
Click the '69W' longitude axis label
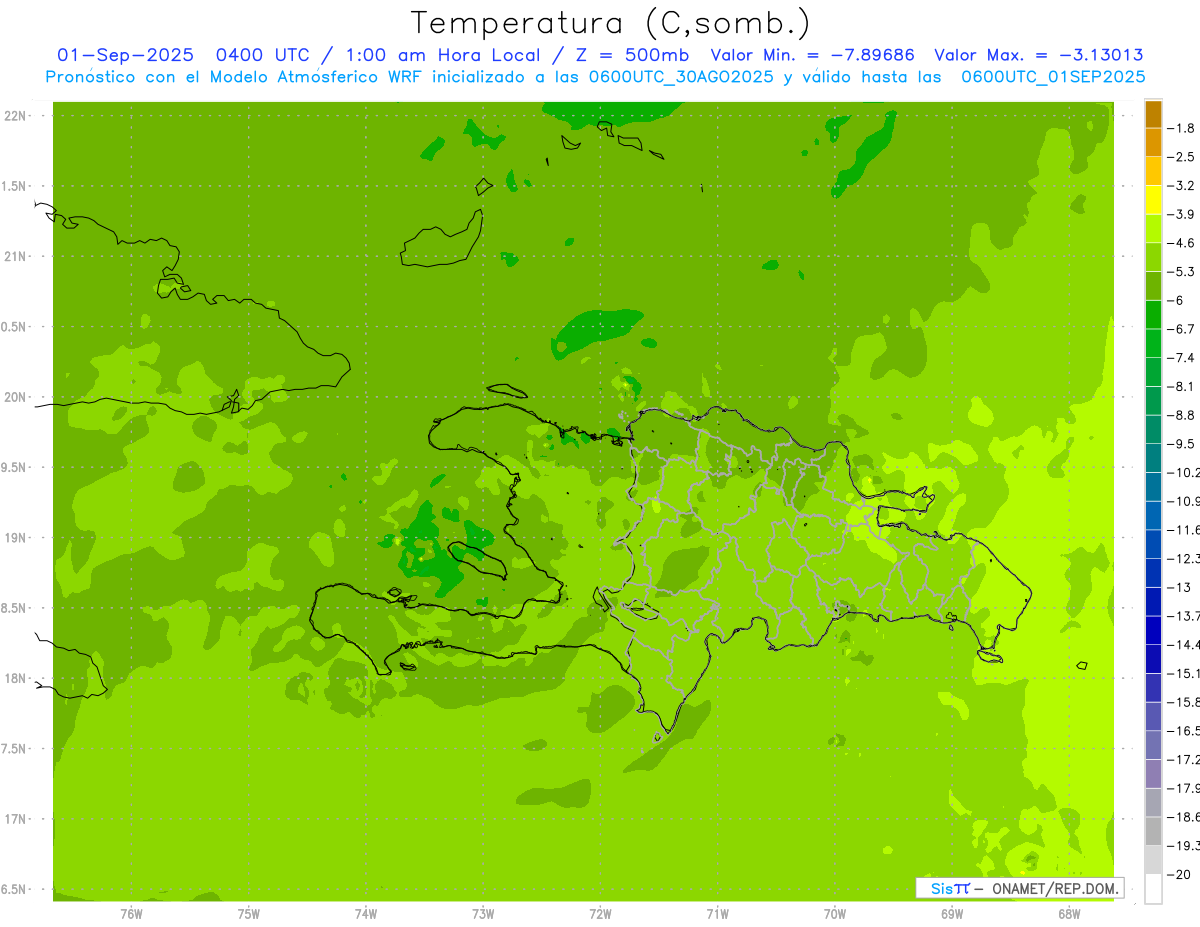pos(952,913)
